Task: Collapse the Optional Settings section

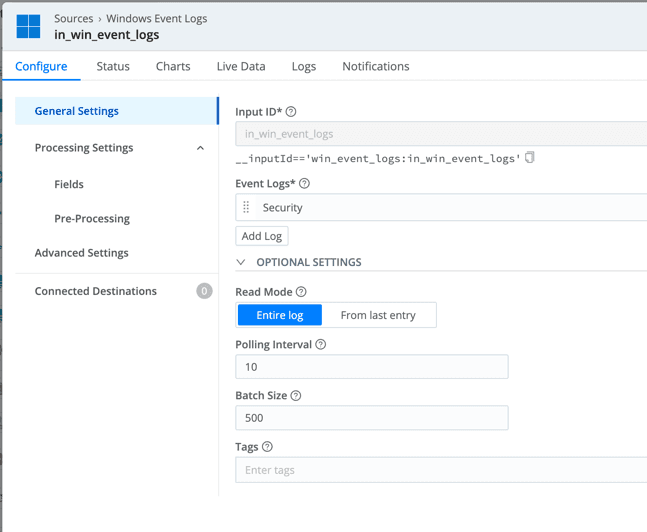Action: pyautogui.click(x=241, y=262)
